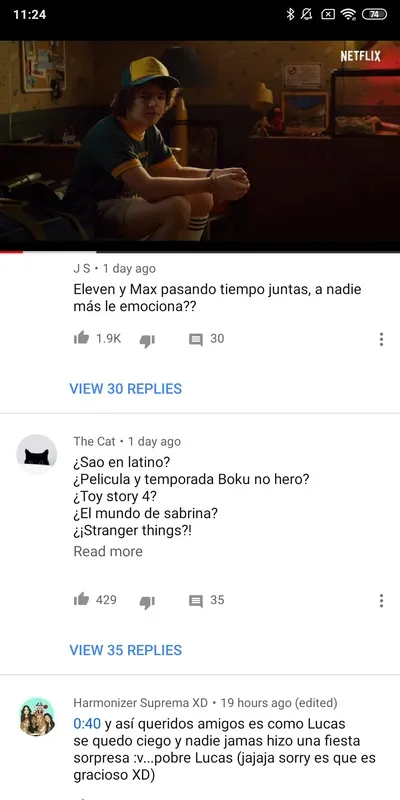Open more options for J S comment
400x800 pixels.
(381, 339)
